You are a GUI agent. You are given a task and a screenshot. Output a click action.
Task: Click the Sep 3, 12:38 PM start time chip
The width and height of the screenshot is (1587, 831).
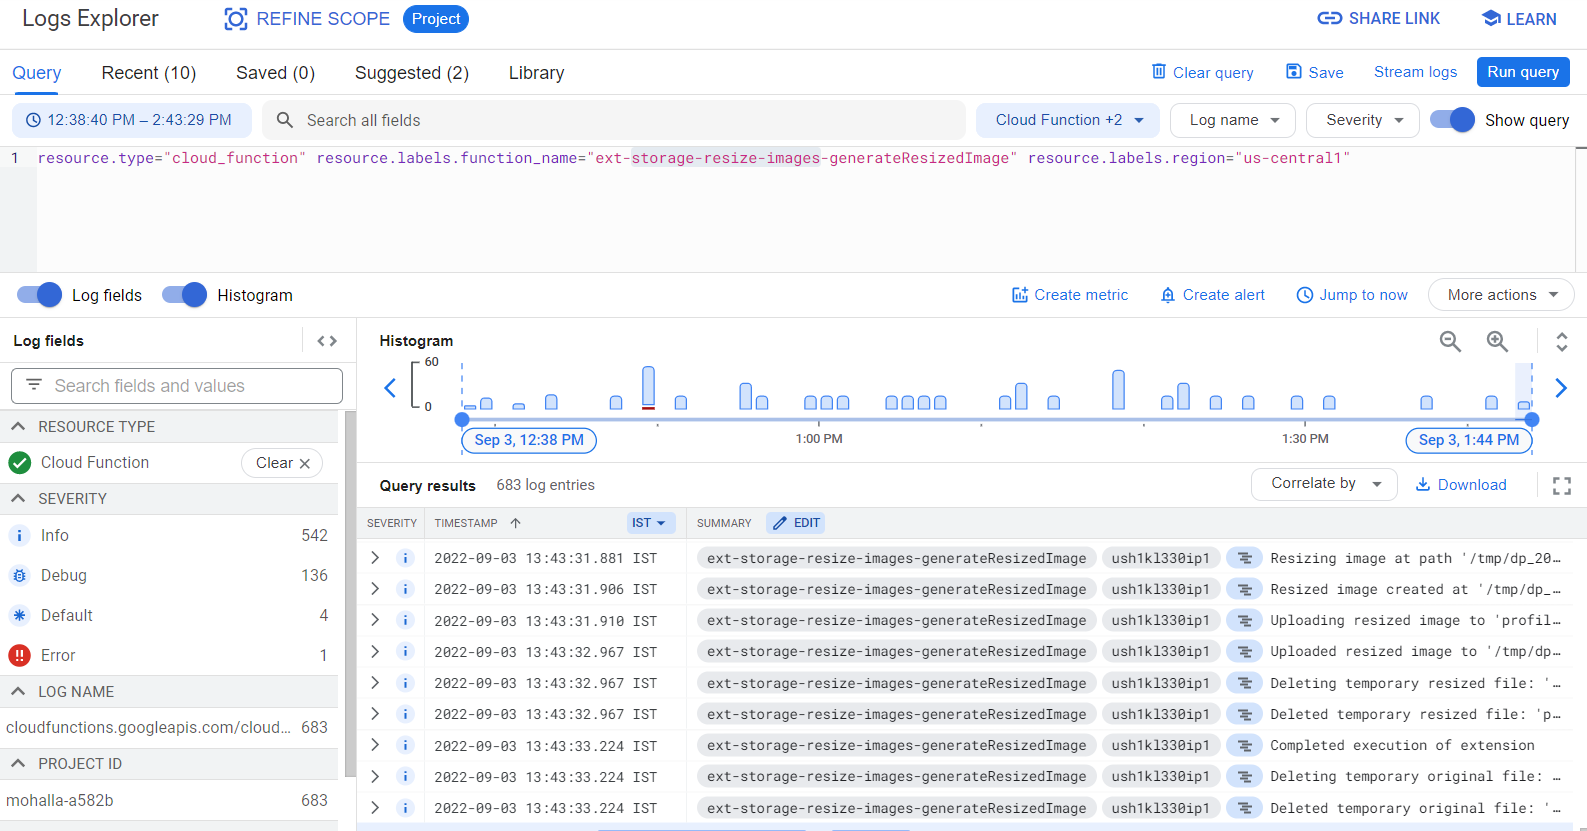tap(529, 440)
